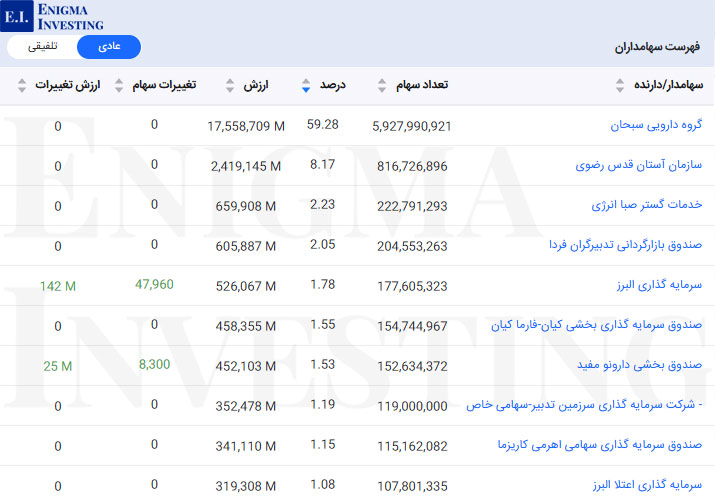This screenshot has height=502, width=715.
Task: Click green share change 47,960
Action: point(154,285)
